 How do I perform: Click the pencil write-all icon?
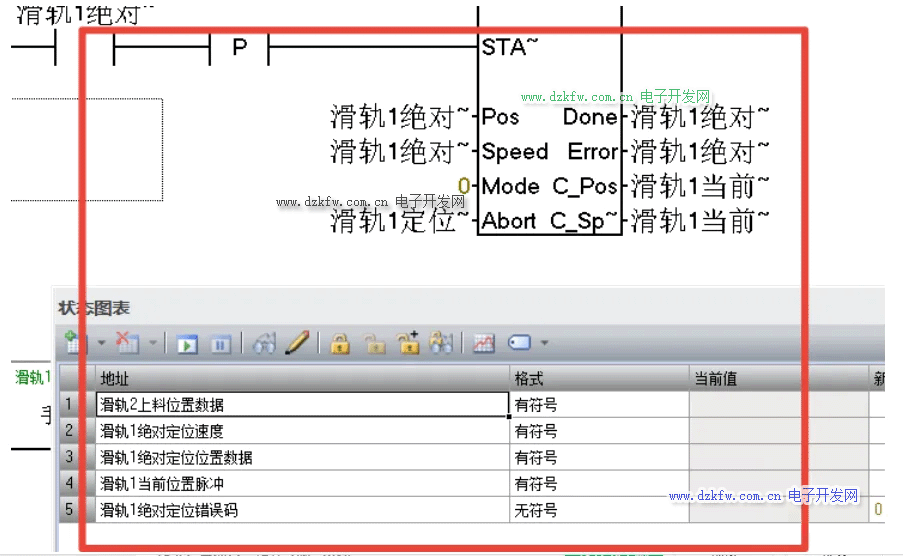(x=297, y=343)
